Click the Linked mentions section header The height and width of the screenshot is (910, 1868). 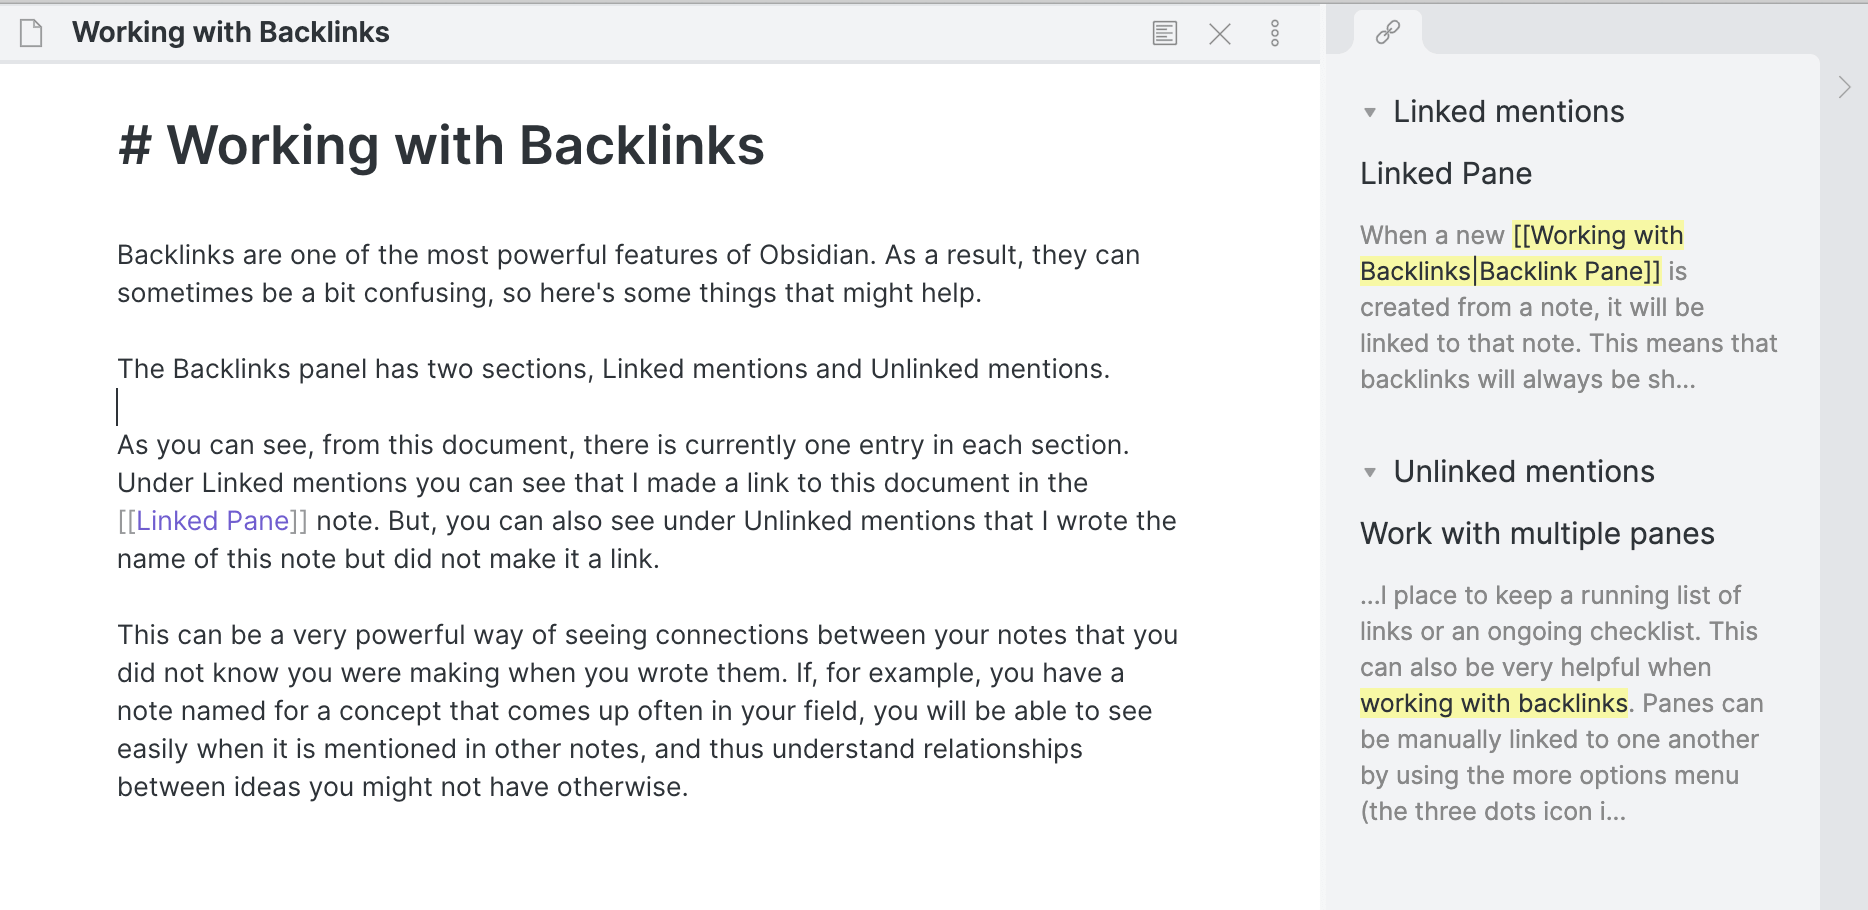click(x=1507, y=112)
